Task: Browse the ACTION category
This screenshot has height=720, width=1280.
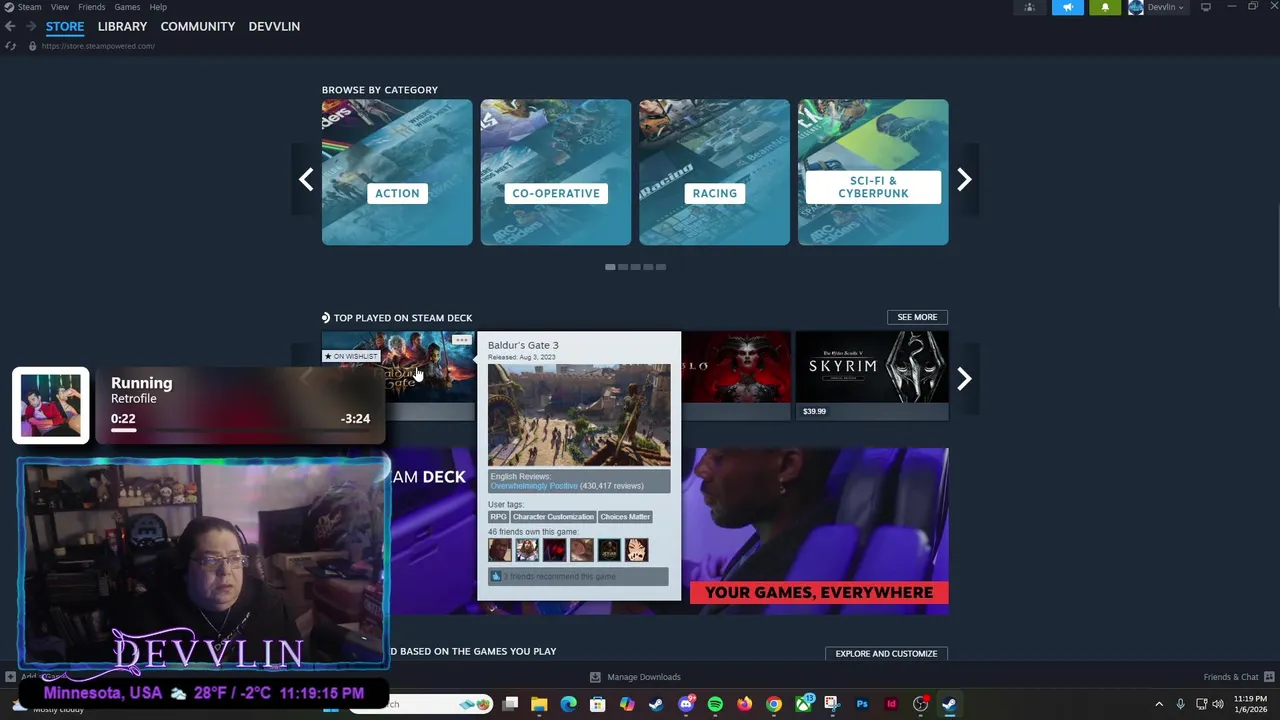Action: click(x=397, y=172)
